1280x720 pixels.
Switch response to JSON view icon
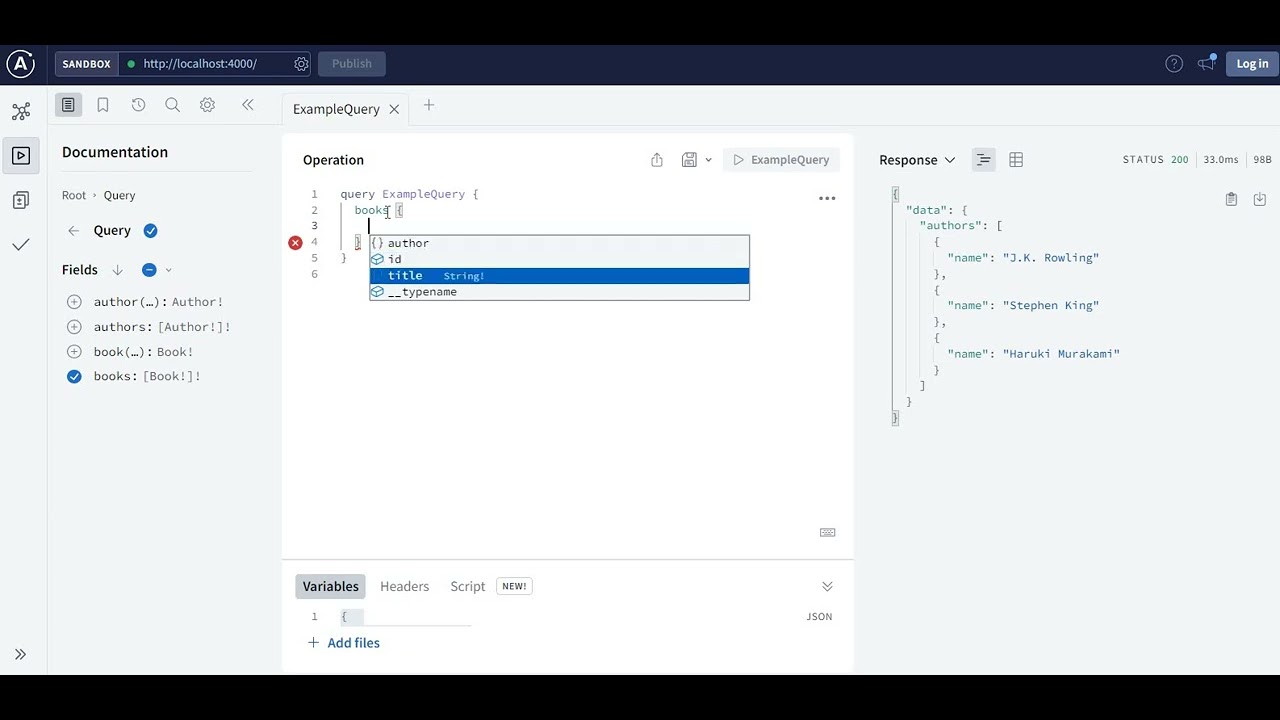click(x=983, y=160)
